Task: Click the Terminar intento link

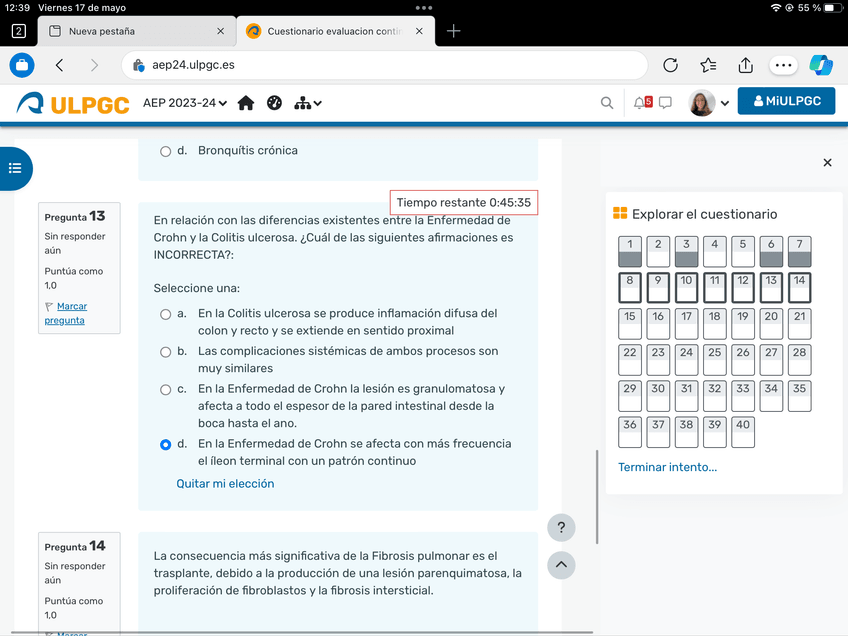Action: [667, 467]
